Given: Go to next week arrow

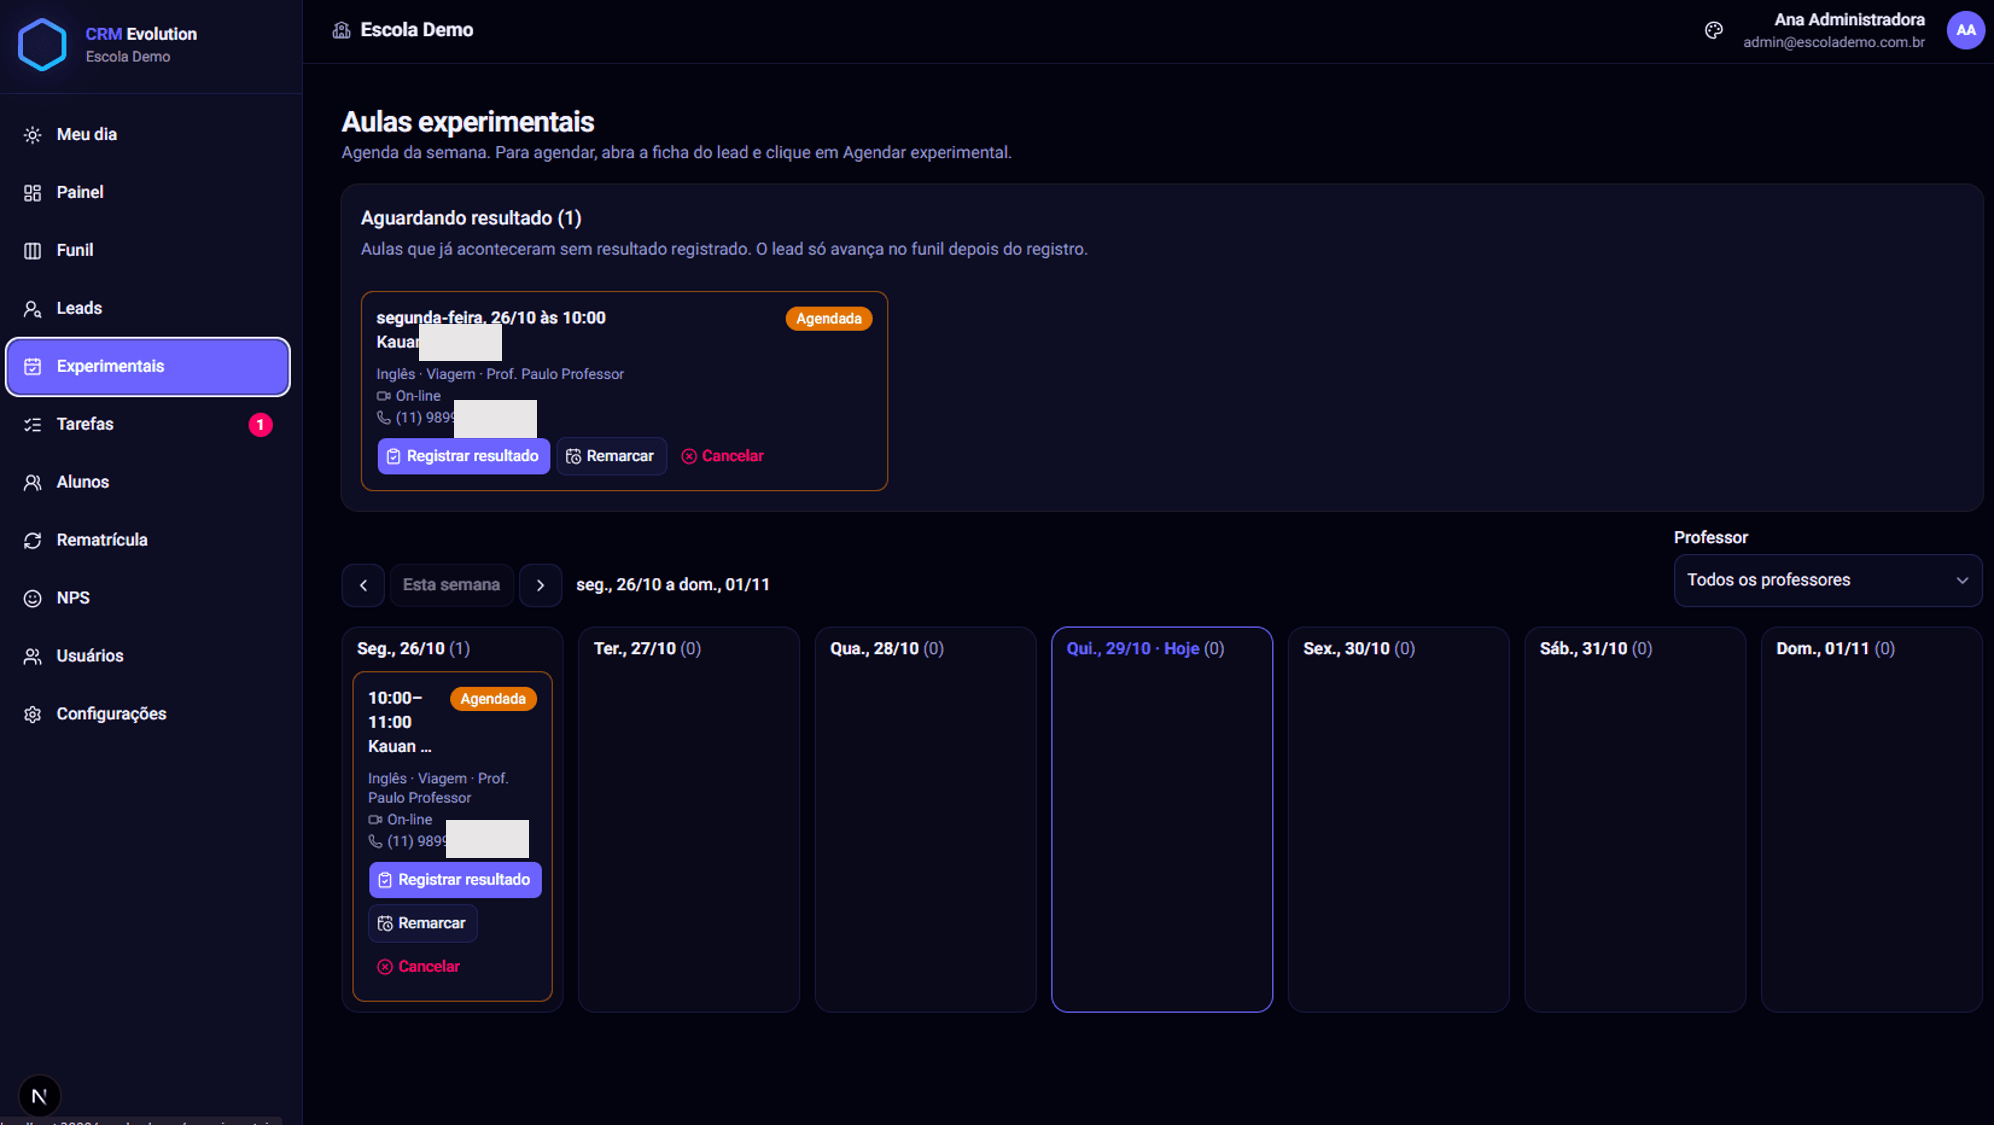Looking at the screenshot, I should (540, 585).
